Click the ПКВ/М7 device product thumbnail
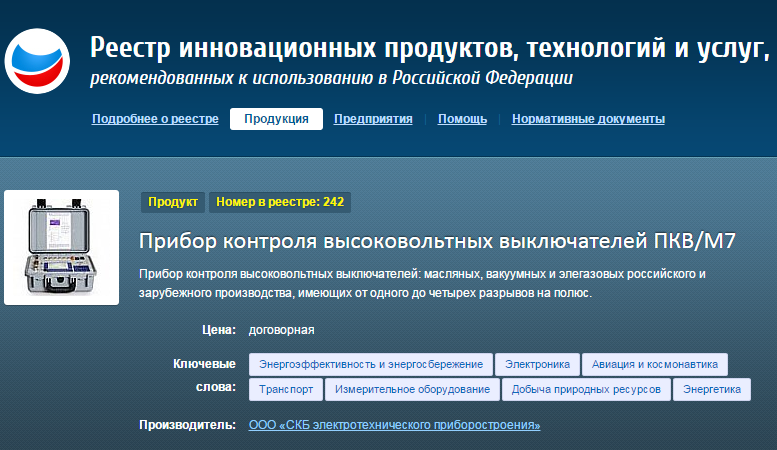This screenshot has width=777, height=450. click(x=61, y=247)
